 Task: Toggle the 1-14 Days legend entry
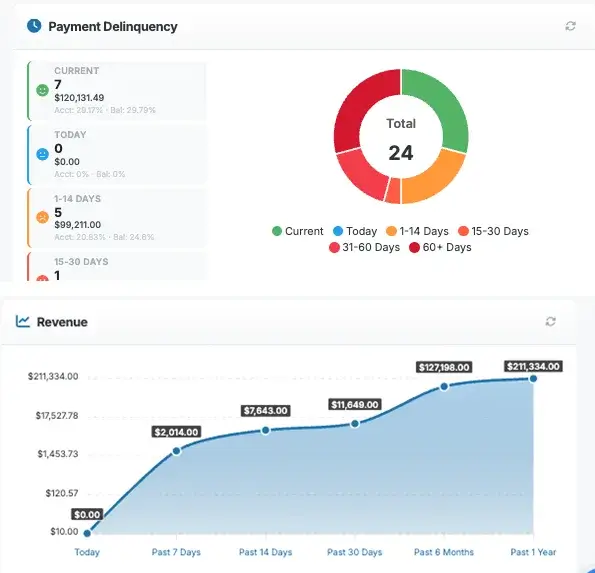pos(417,231)
